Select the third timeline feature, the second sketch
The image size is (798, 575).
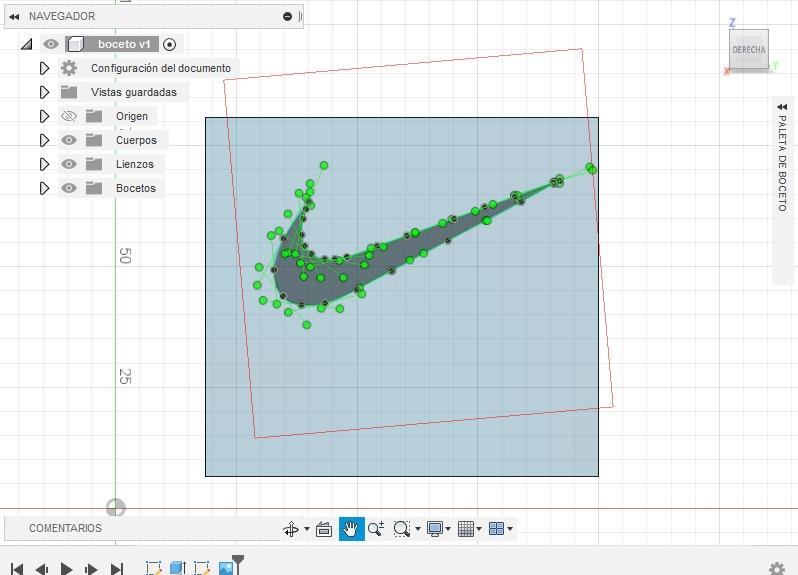tap(202, 568)
